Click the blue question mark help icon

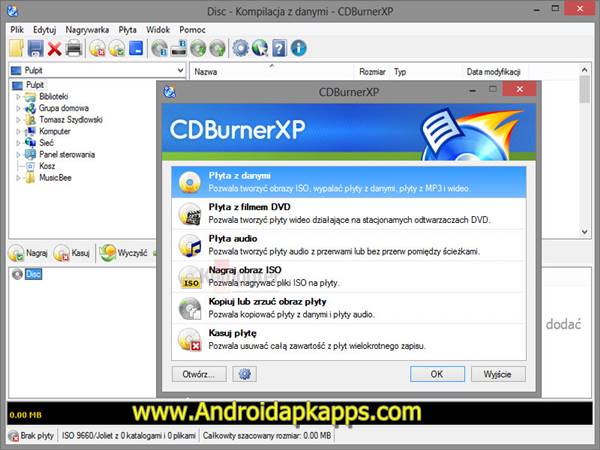(279, 49)
